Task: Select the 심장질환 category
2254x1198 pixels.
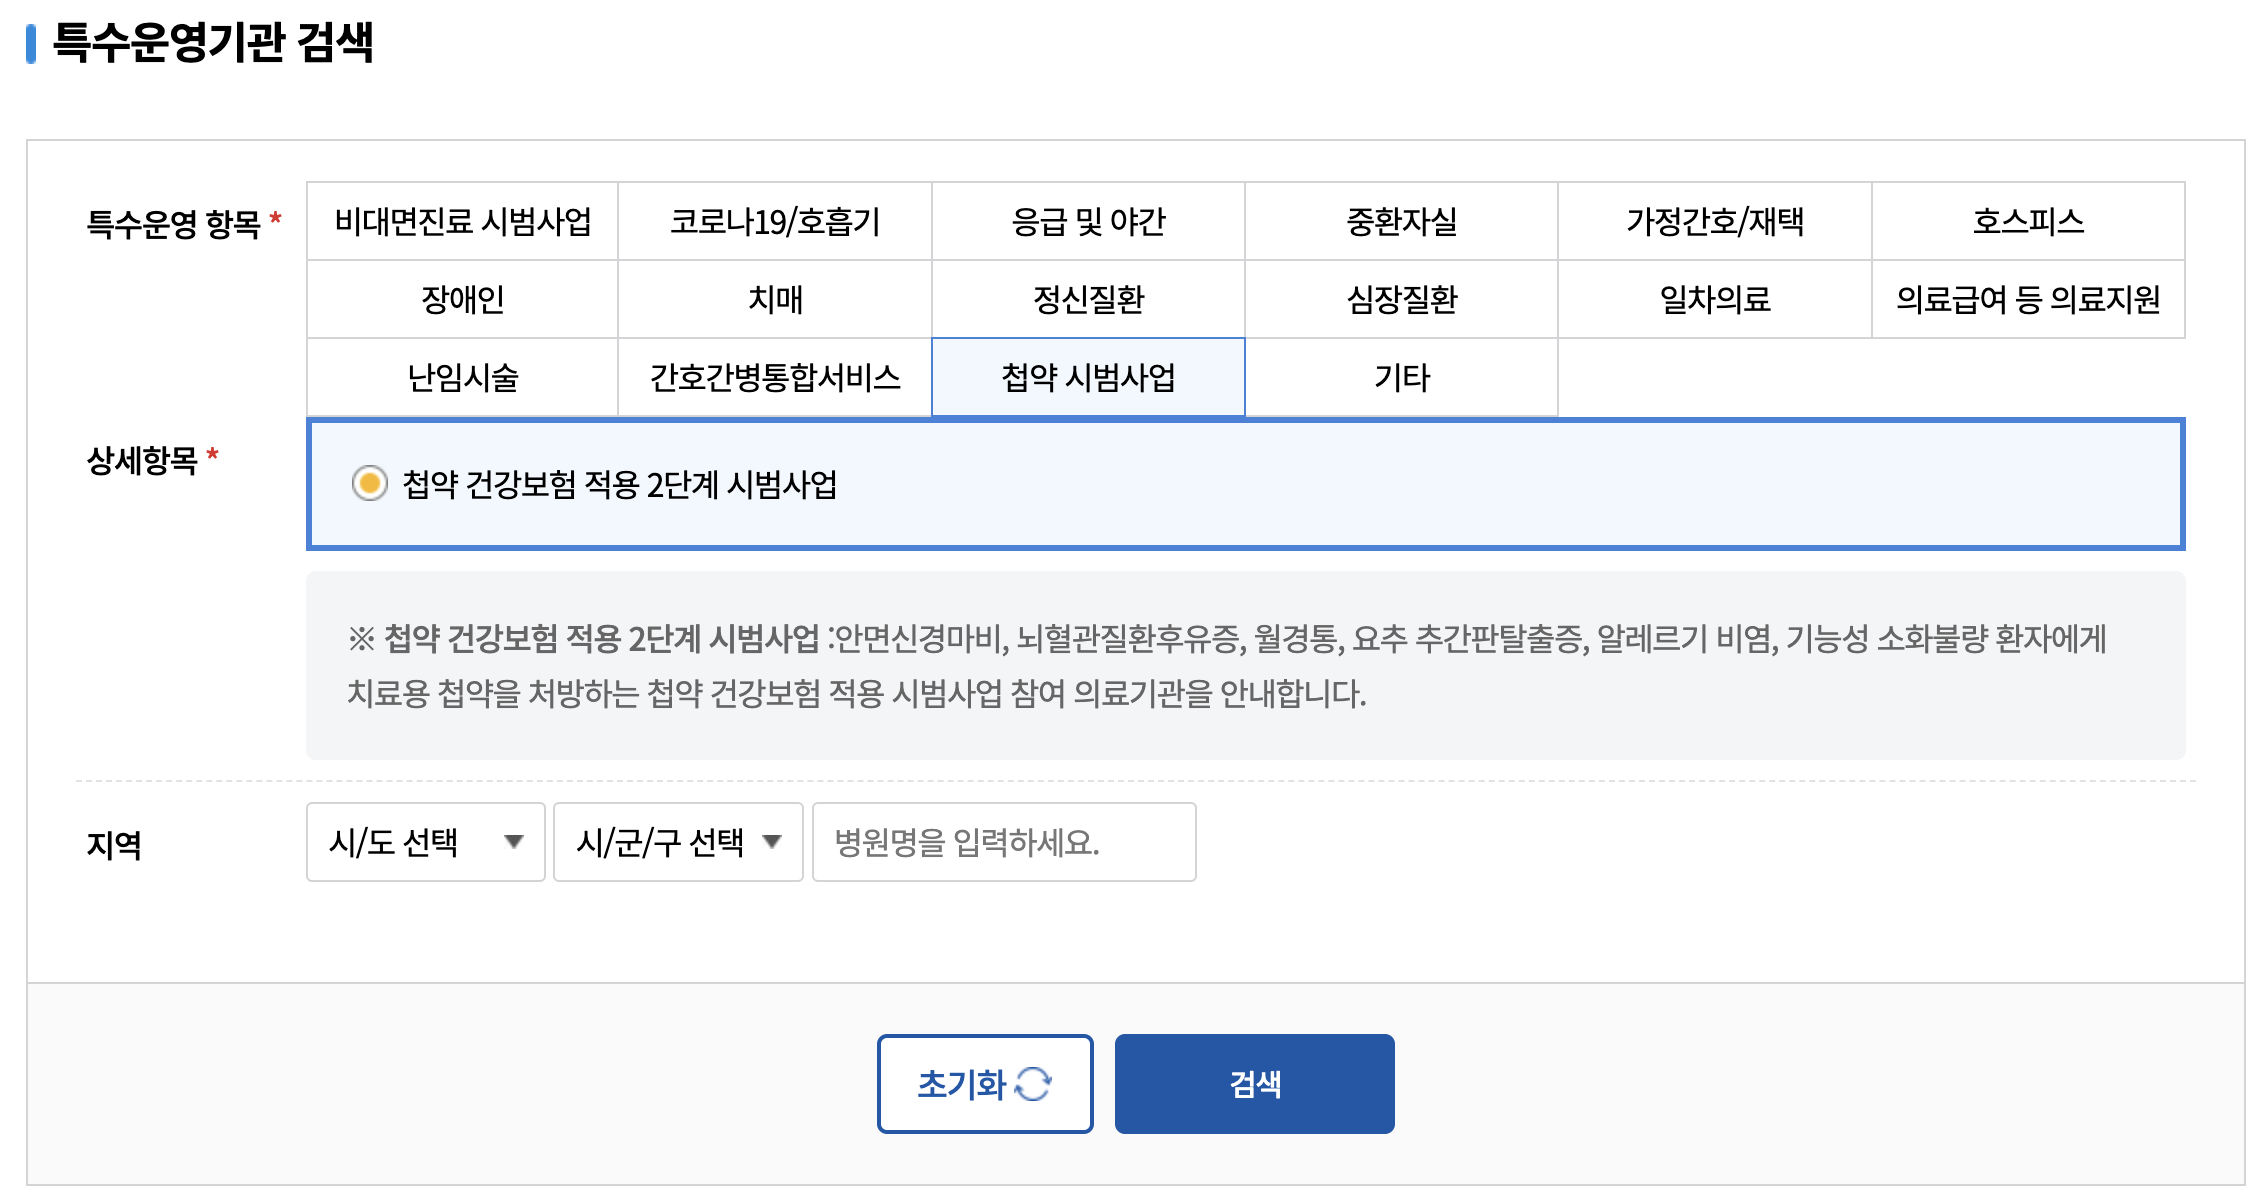Action: pyautogui.click(x=1400, y=299)
